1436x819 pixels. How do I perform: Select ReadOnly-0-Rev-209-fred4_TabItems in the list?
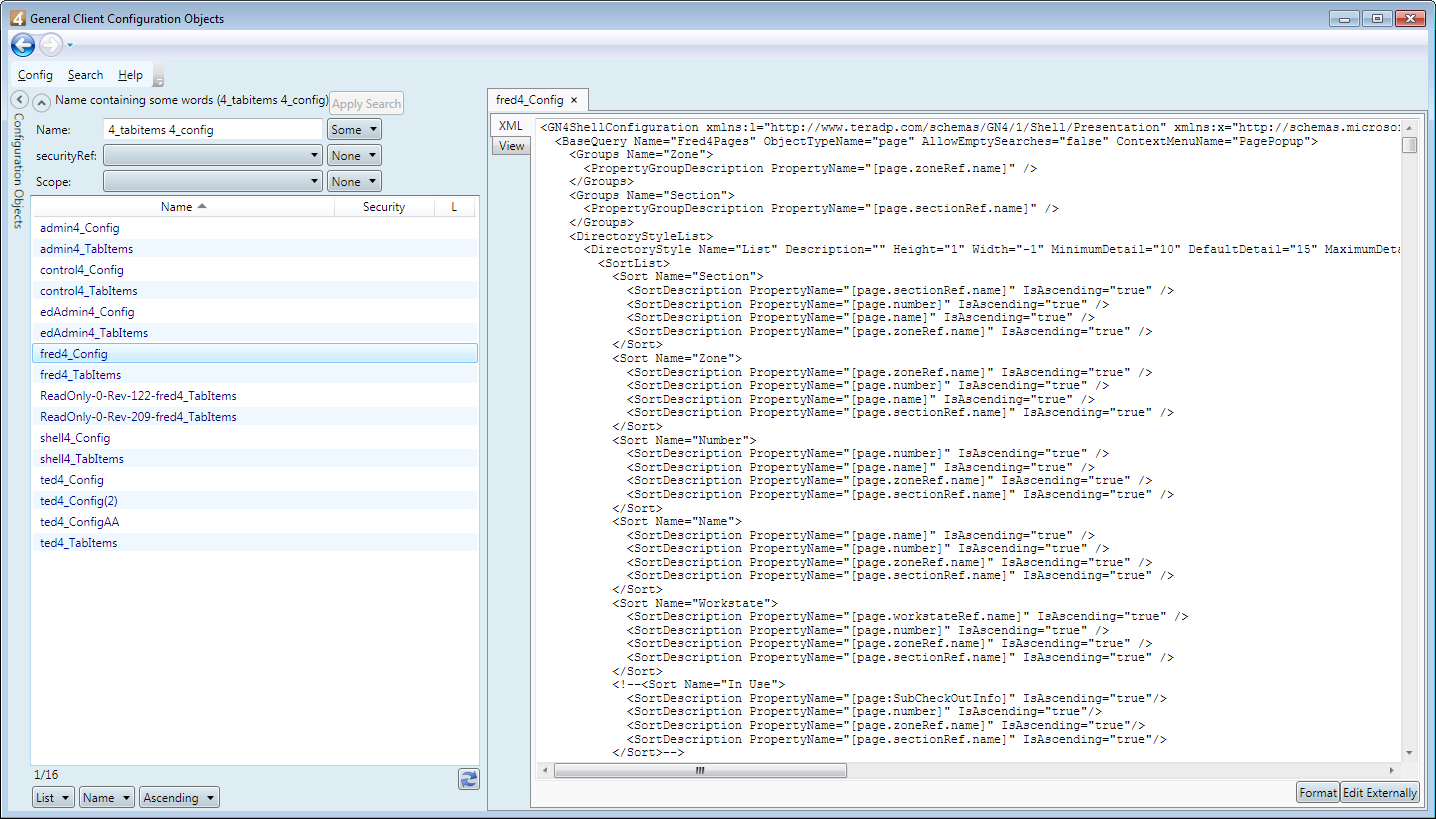(255, 417)
